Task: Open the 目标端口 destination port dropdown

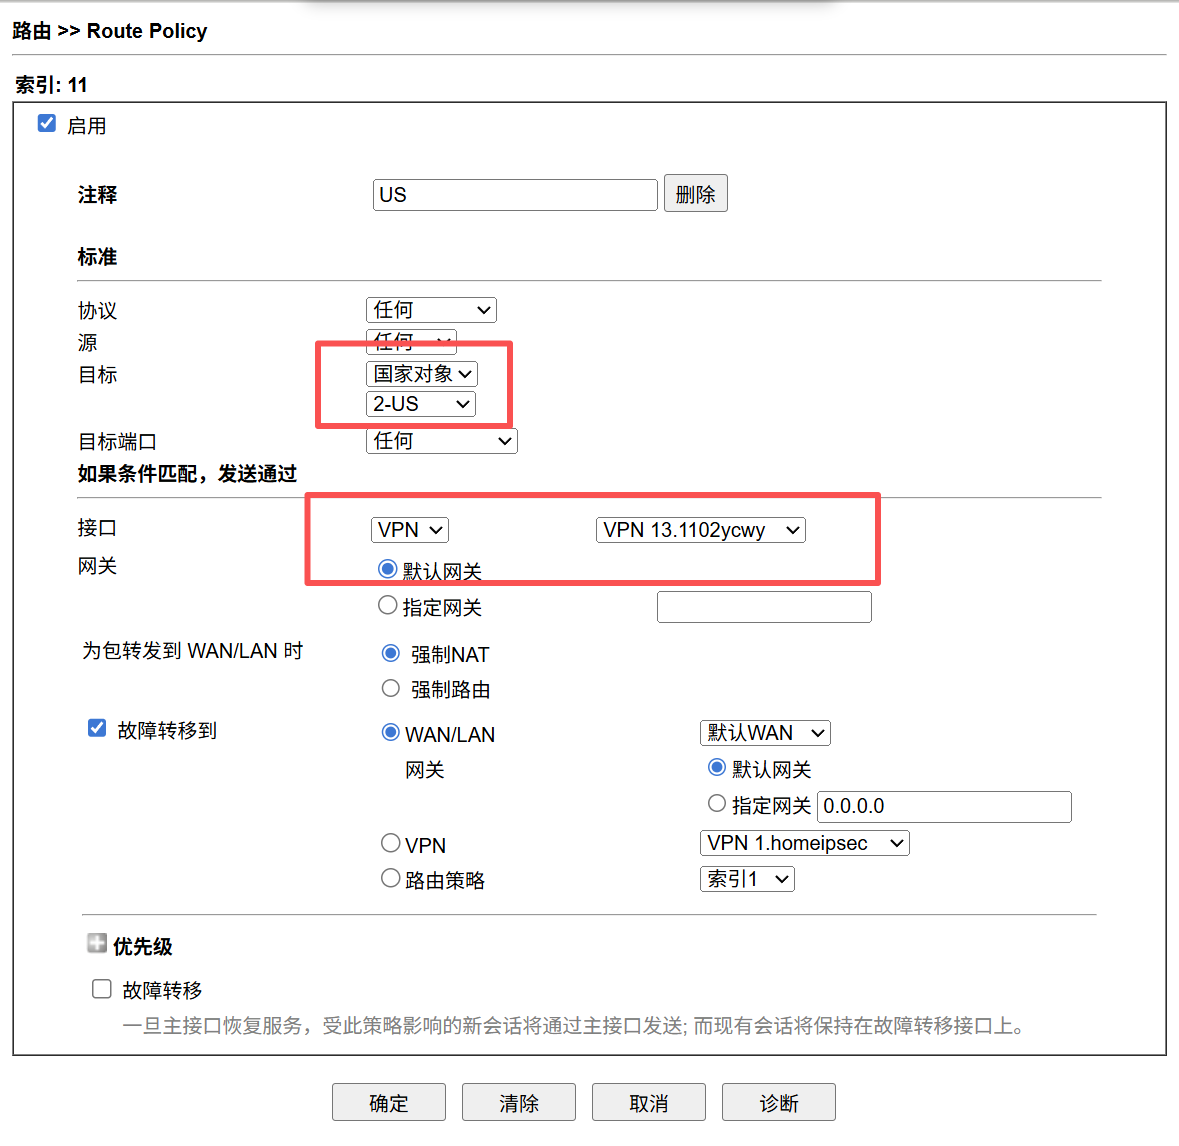Action: coord(441,441)
